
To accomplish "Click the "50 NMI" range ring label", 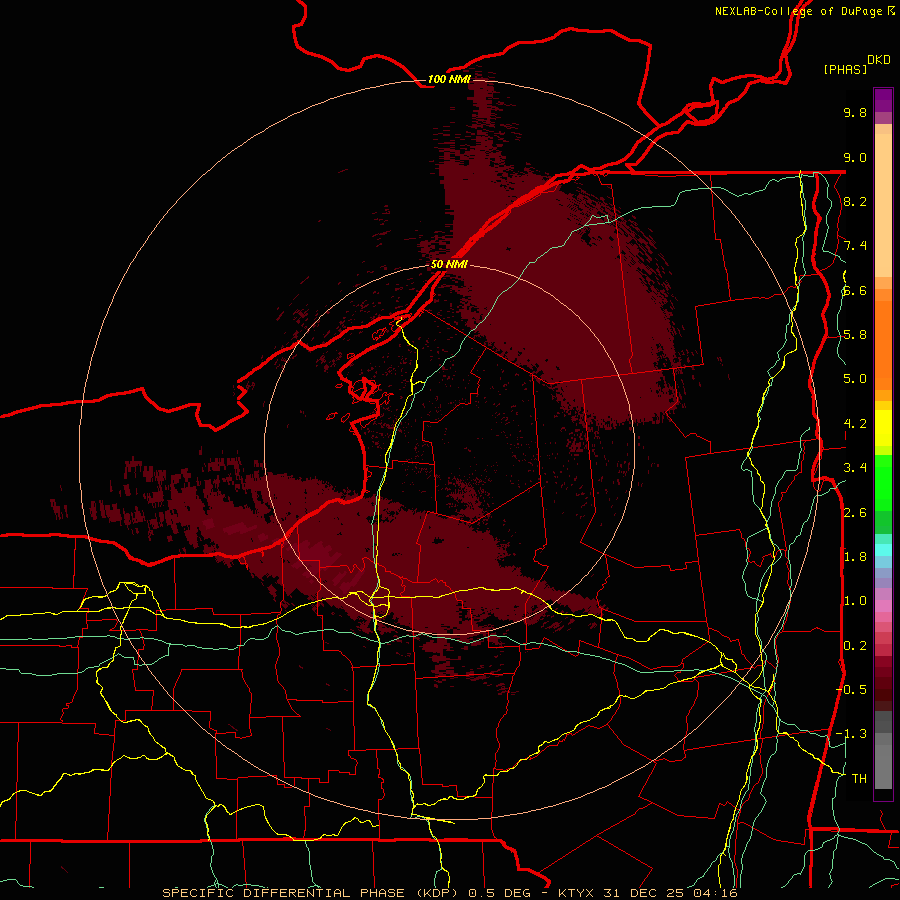I will [449, 264].
